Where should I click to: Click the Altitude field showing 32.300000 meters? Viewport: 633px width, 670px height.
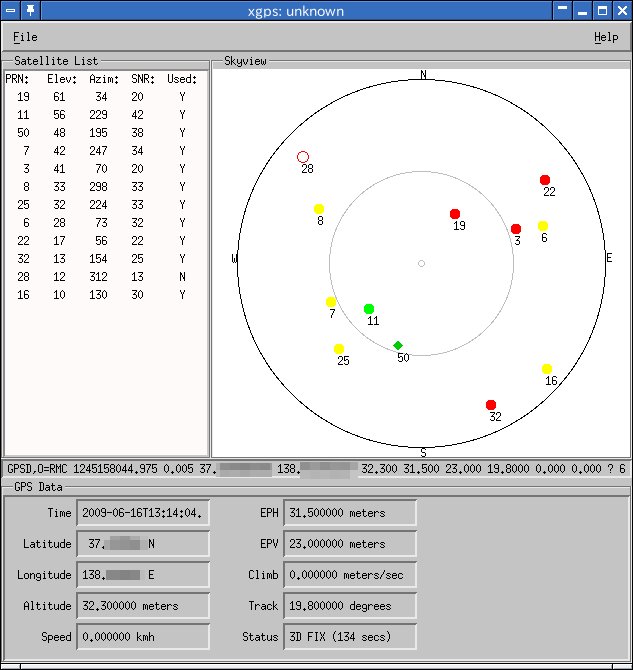pyautogui.click(x=143, y=605)
